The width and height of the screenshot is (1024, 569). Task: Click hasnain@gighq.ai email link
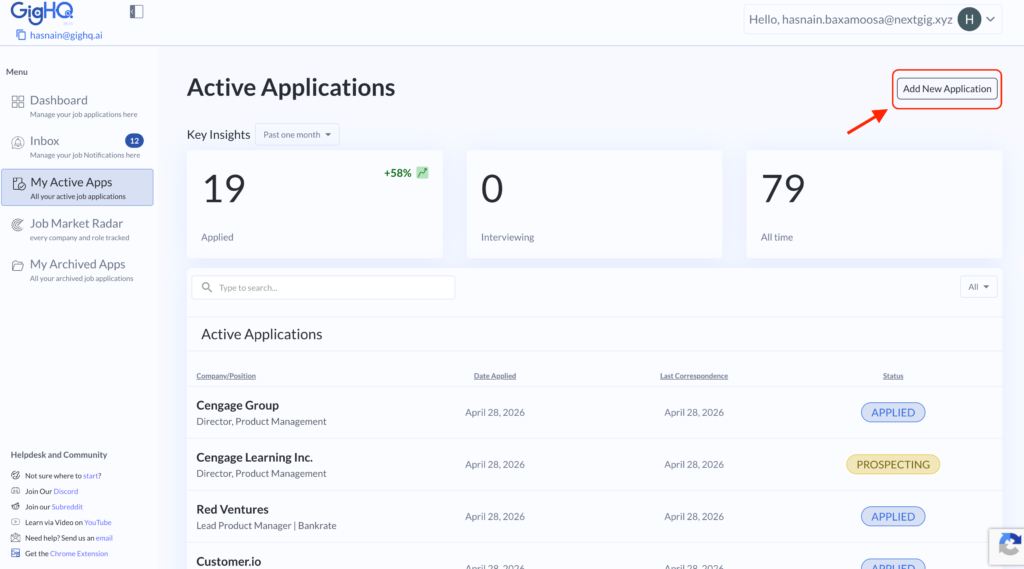(66, 35)
